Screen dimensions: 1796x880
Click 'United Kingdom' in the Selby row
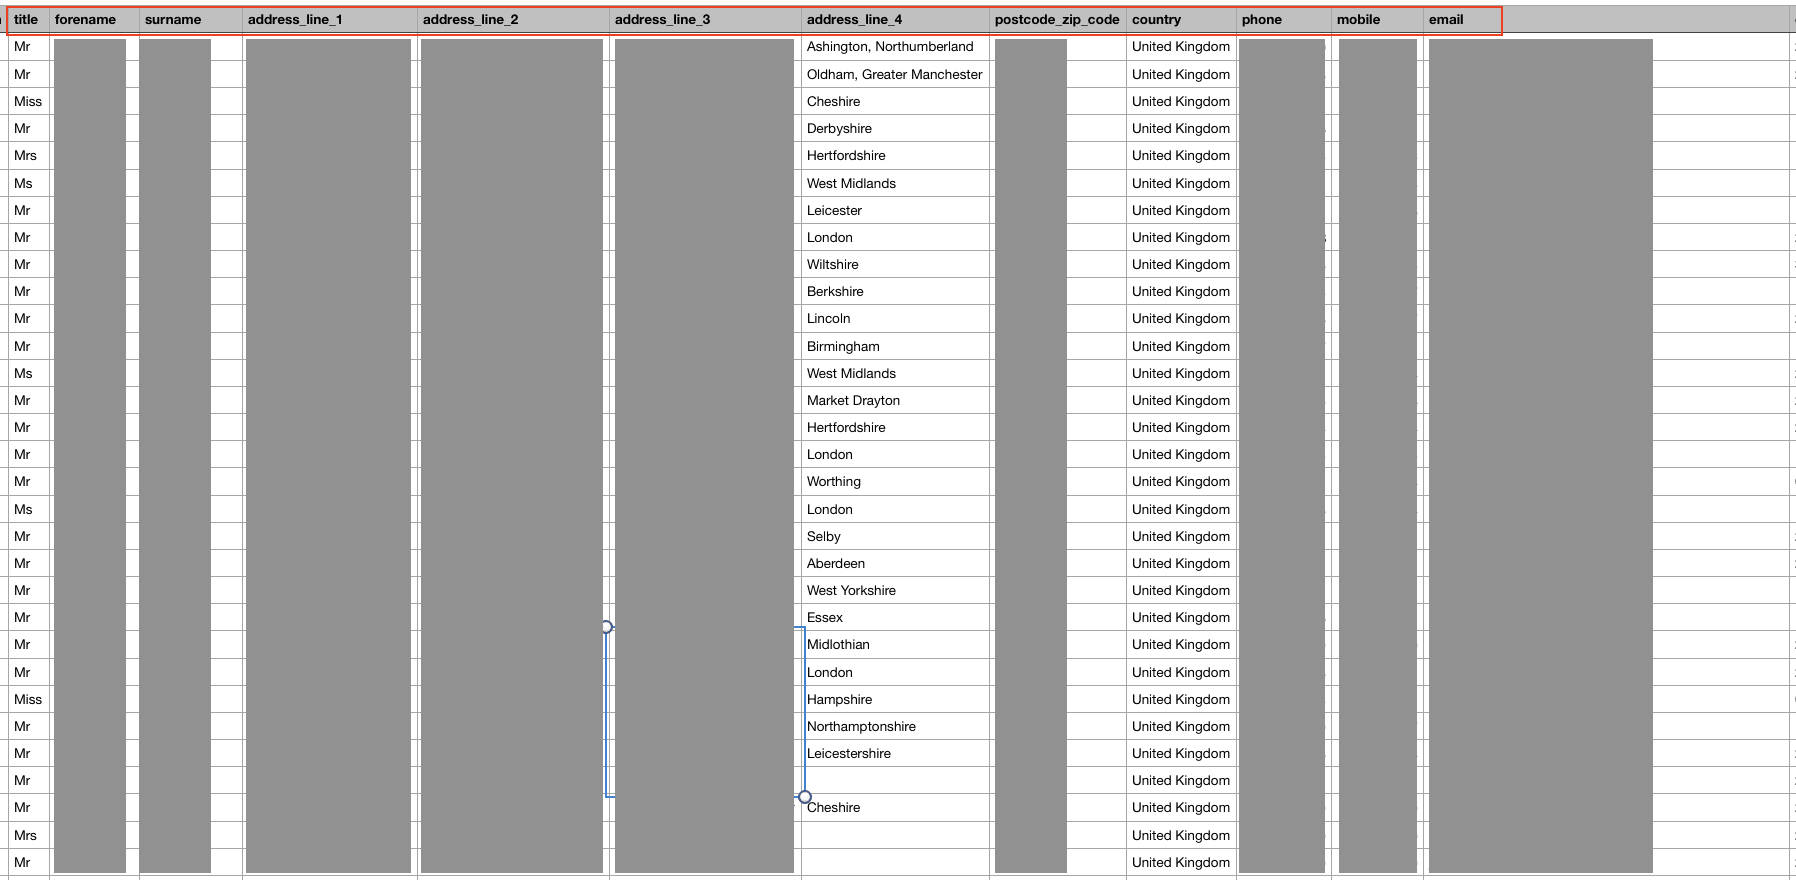point(1181,536)
